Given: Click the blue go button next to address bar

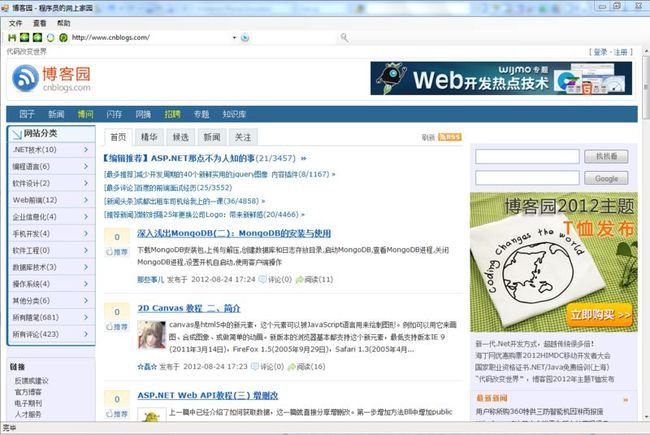Looking at the screenshot, I should pos(245,38).
